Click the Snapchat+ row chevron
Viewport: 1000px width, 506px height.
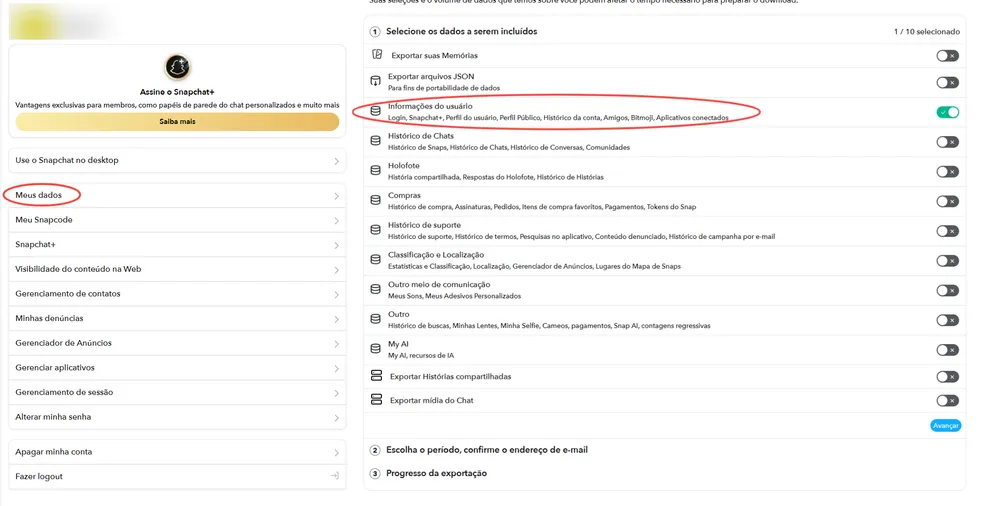click(x=336, y=246)
